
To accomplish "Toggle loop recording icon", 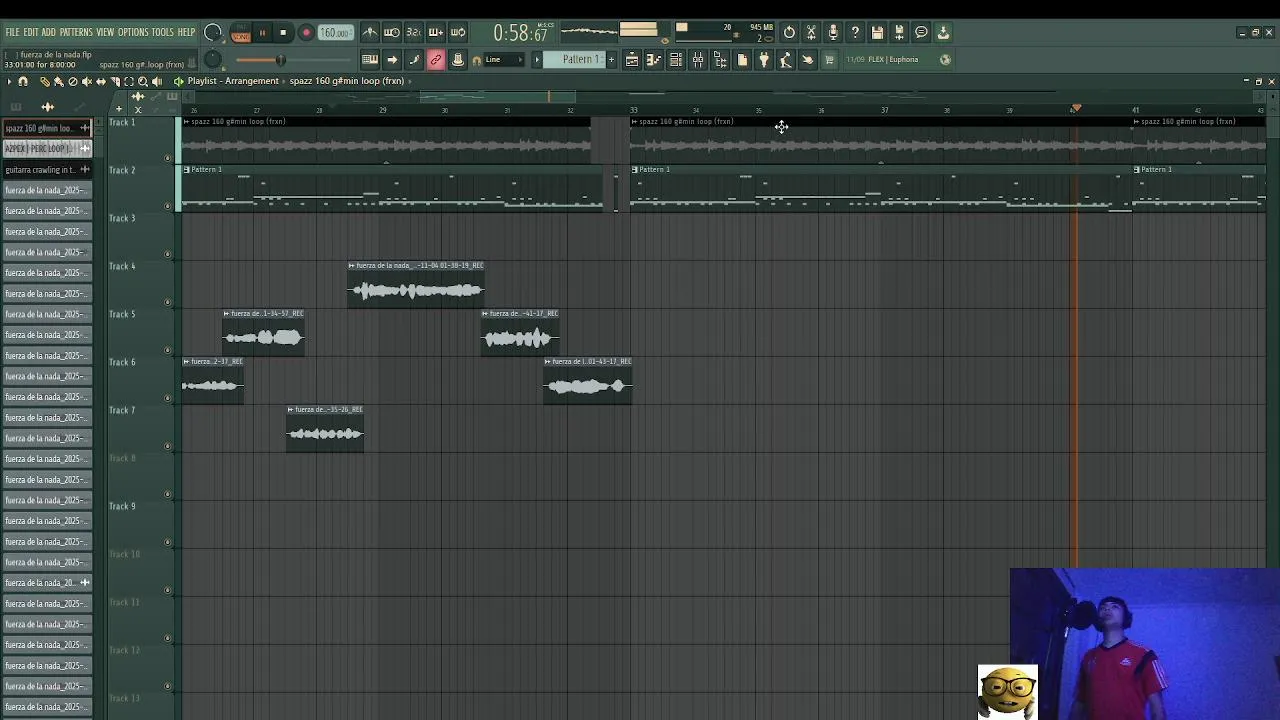I will point(458,33).
